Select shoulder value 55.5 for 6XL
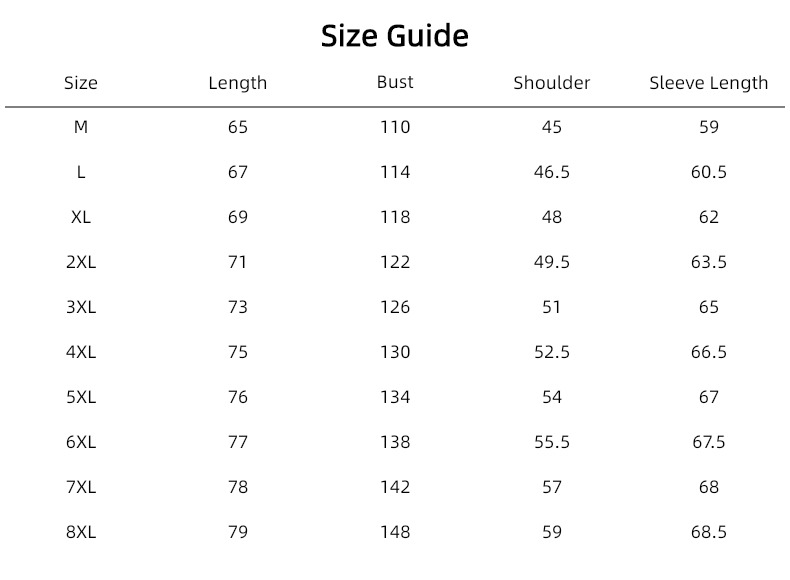 pos(552,442)
